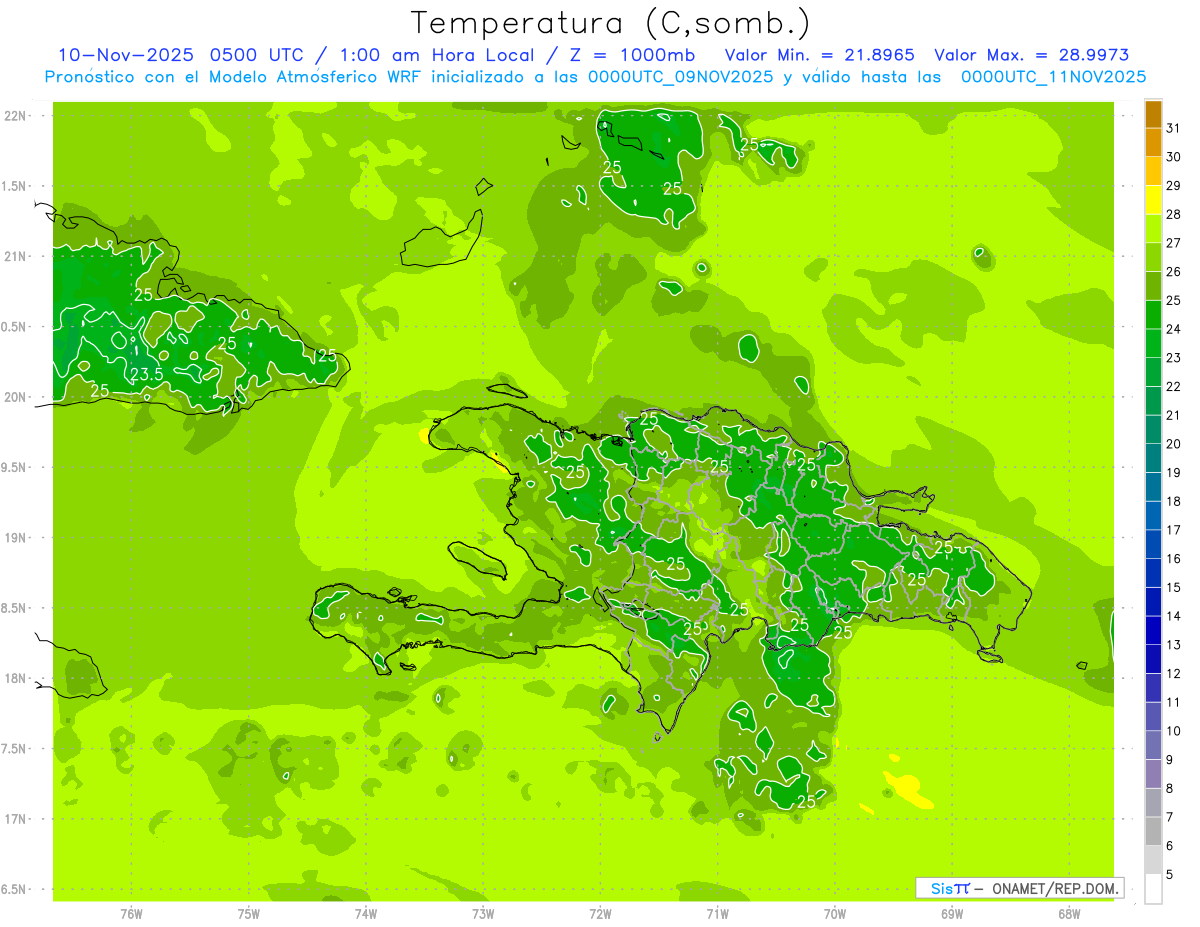This screenshot has height=927, width=1200.
Task: Click the "Valor Max. = 28.9973" text
Action: [1032, 55]
